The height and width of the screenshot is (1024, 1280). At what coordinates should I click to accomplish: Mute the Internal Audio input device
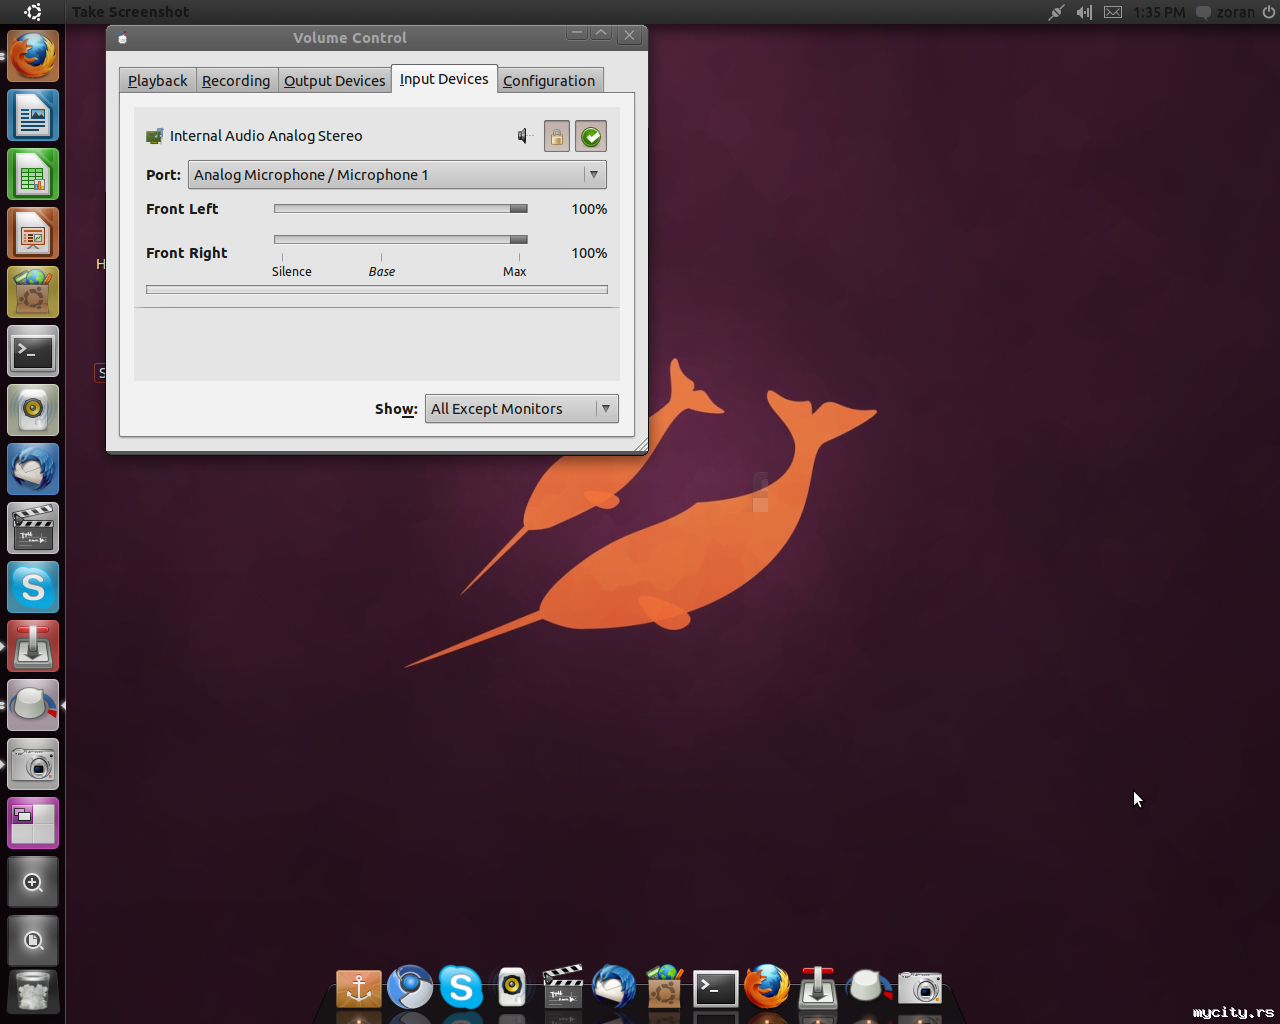click(x=524, y=136)
